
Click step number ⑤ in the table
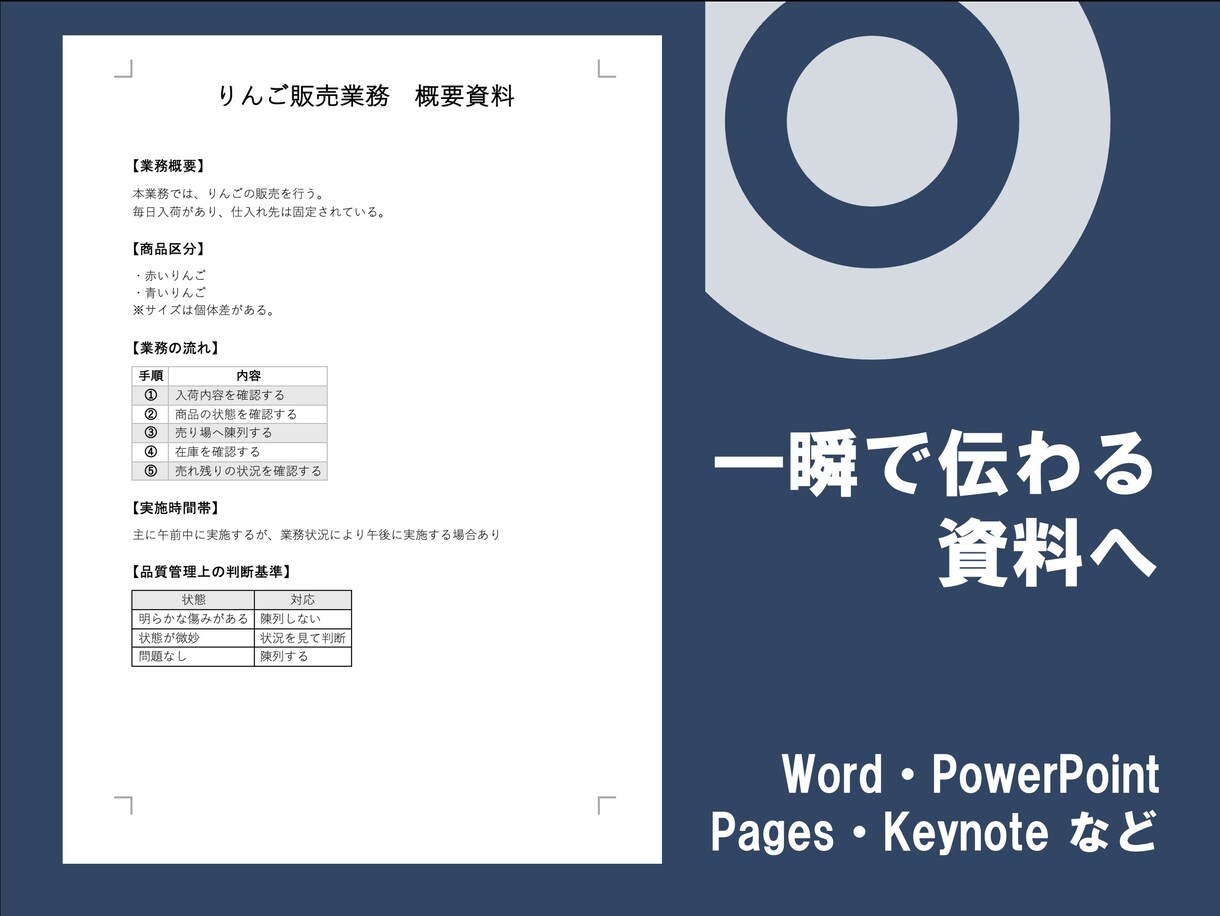pos(151,470)
